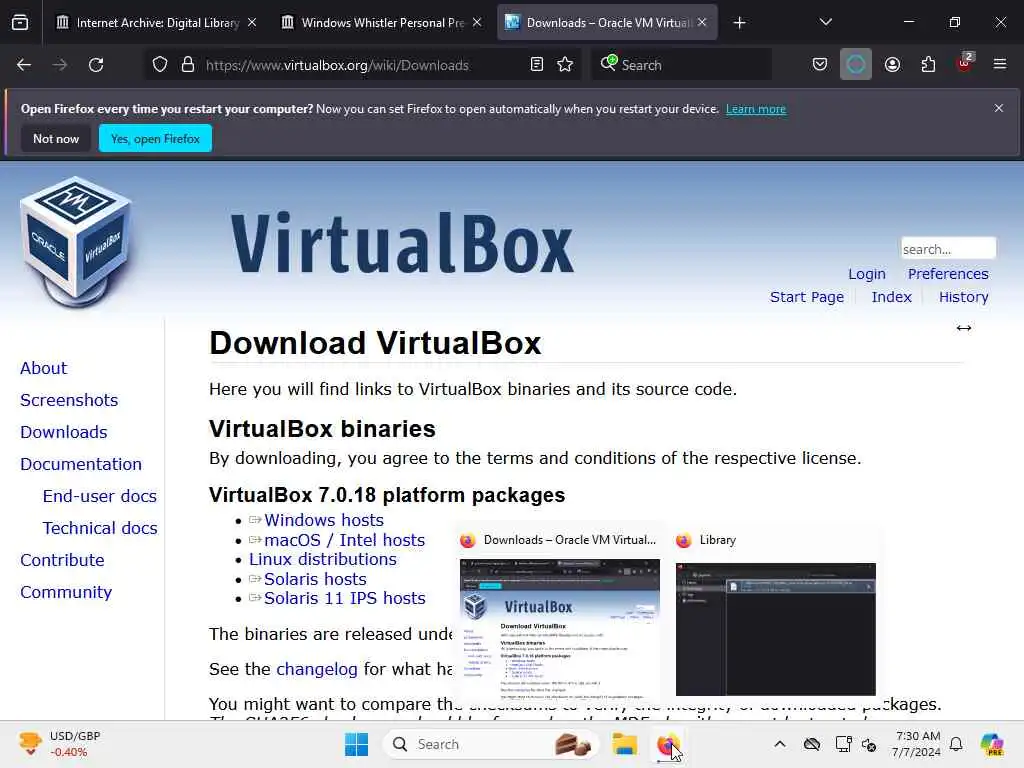Open Documentation in the sidebar
This screenshot has width=1024, height=768.
pyautogui.click(x=81, y=464)
